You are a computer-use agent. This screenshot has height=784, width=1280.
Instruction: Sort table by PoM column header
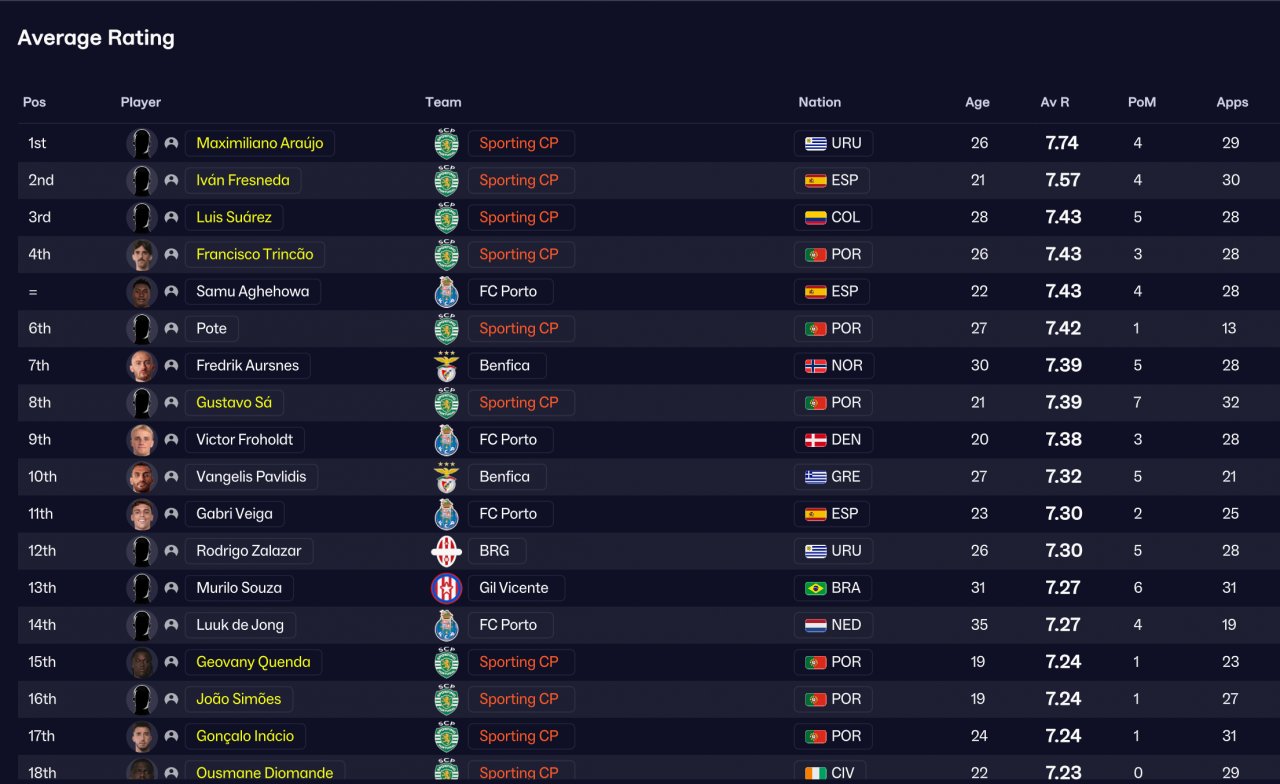pos(1142,102)
